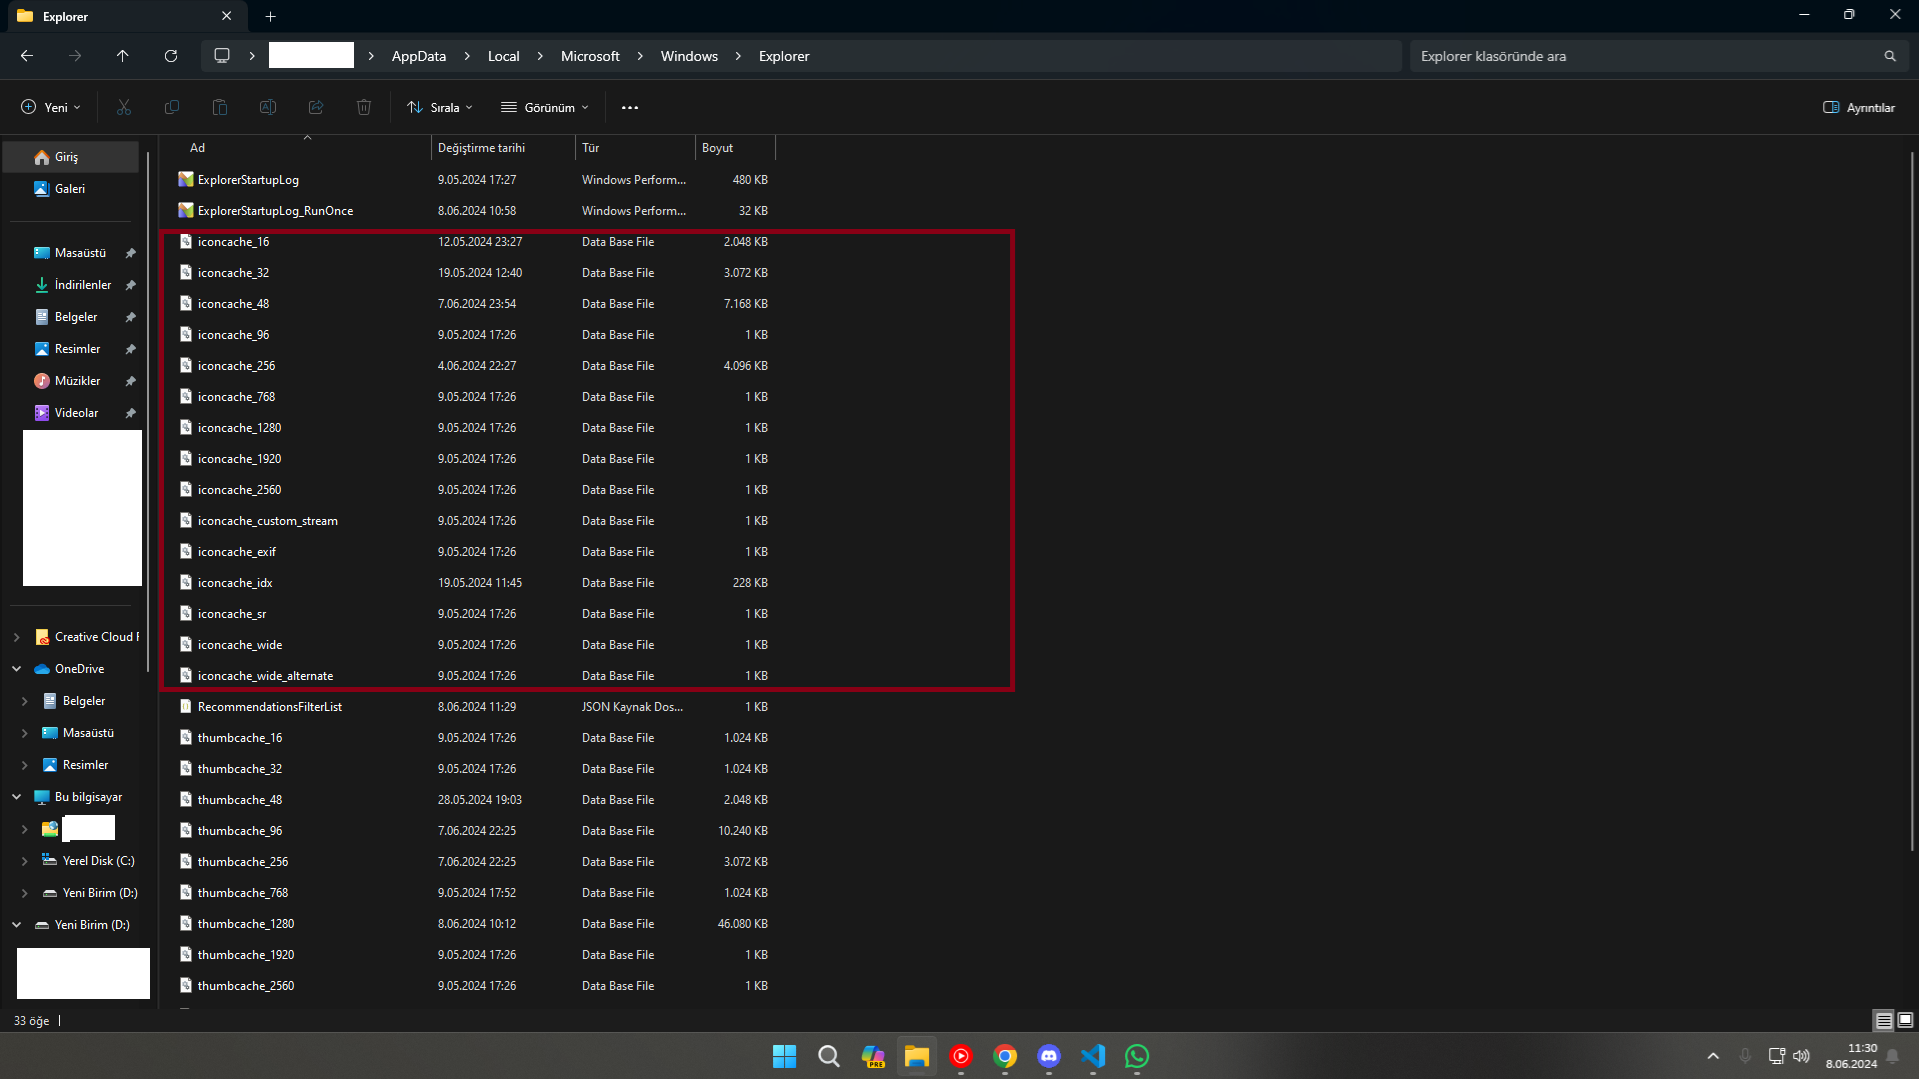The image size is (1919, 1079).
Task: Open the Sırala sort dropdown
Action: pos(440,107)
